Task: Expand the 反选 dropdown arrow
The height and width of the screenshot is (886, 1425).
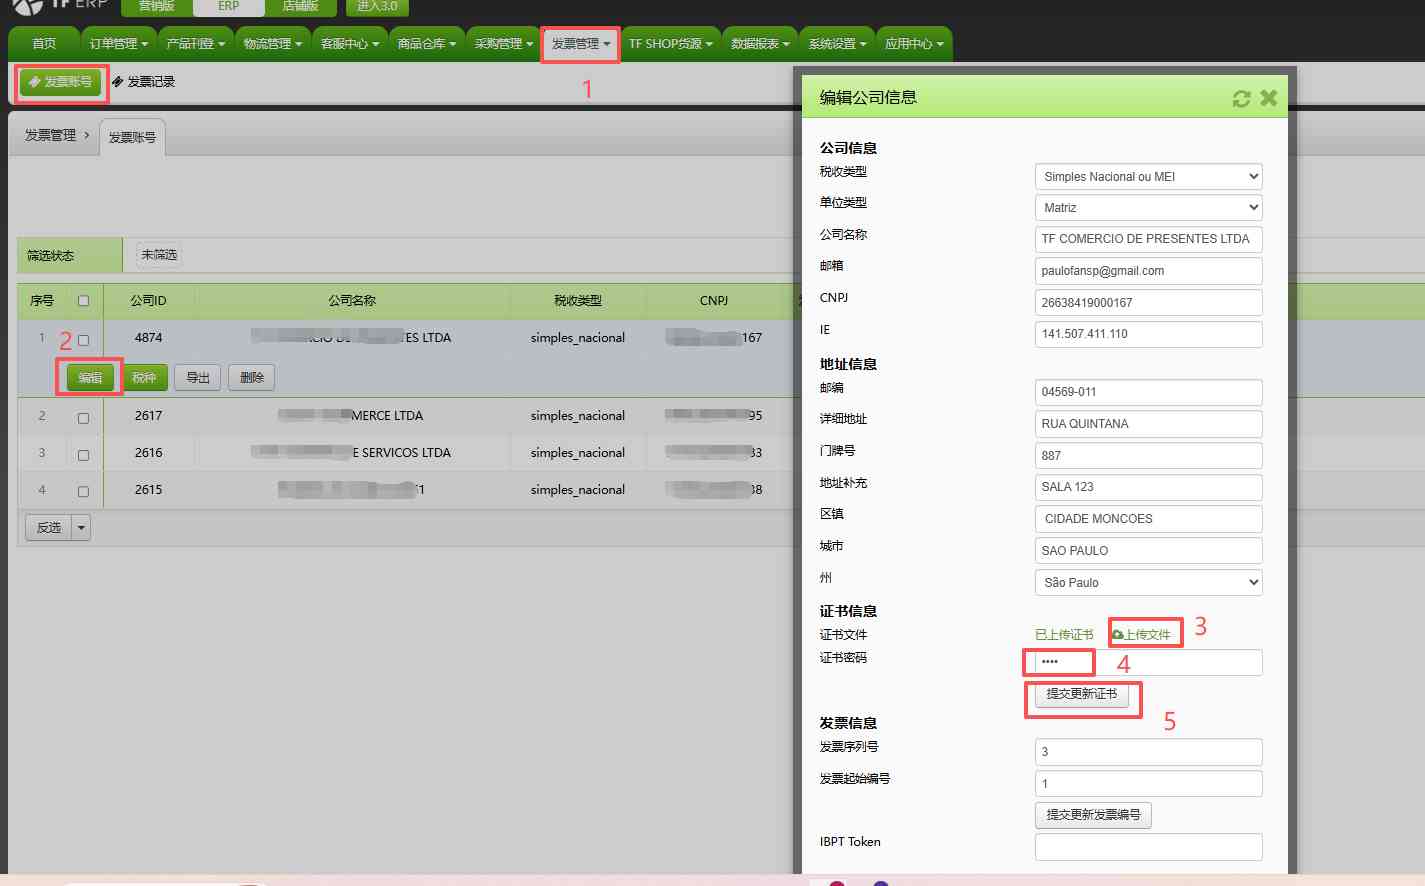Action: click(79, 527)
